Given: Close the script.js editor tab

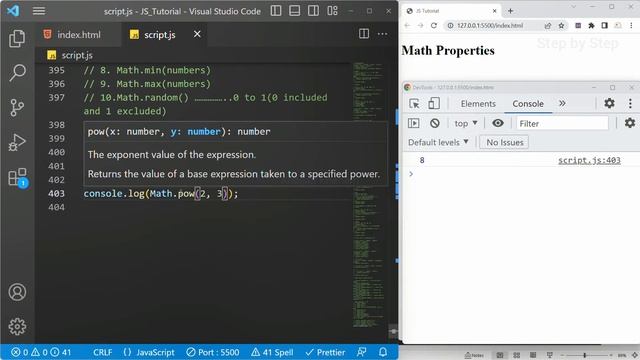Looking at the screenshot, I should (197, 34).
